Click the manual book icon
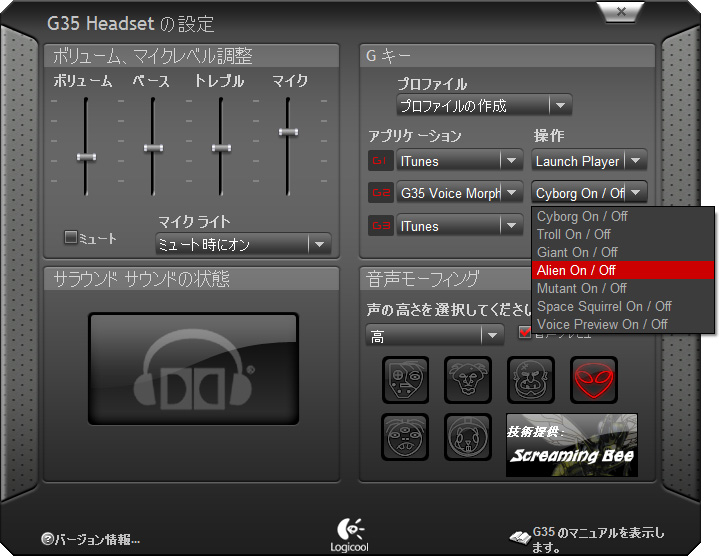Viewport: 719px width, 556px height. click(x=520, y=537)
